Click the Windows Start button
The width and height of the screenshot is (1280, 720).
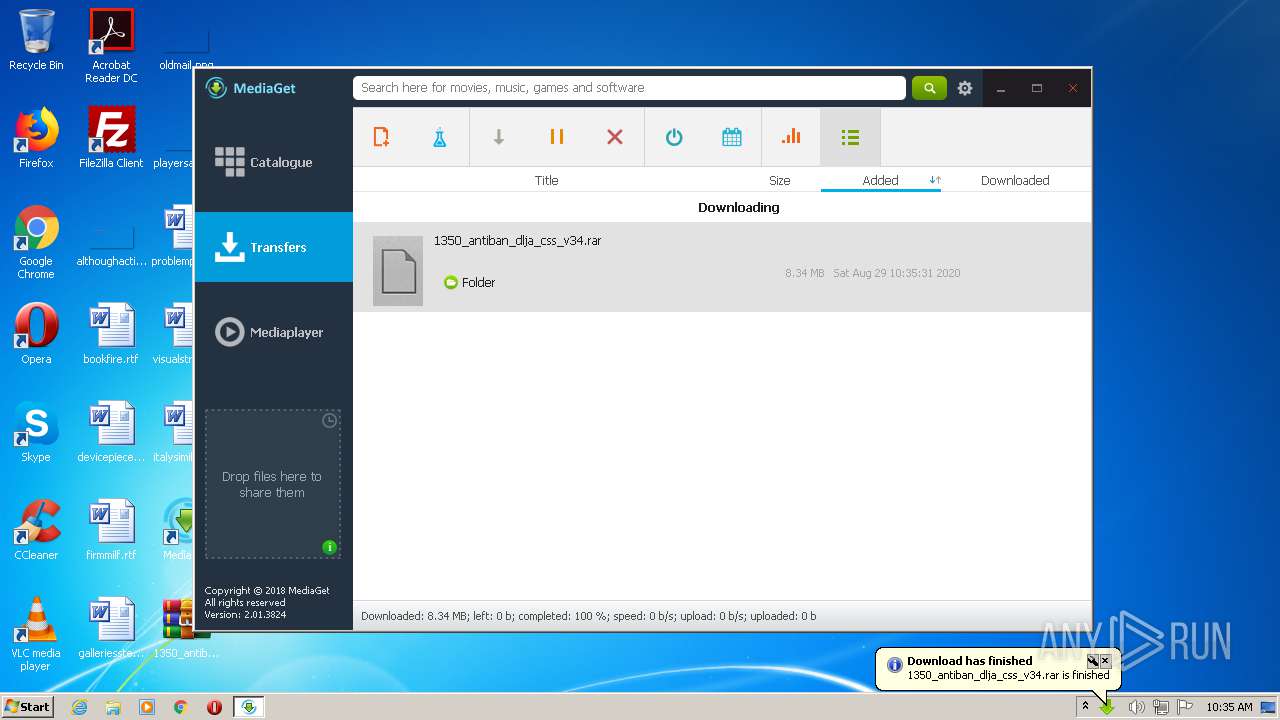(x=28, y=706)
